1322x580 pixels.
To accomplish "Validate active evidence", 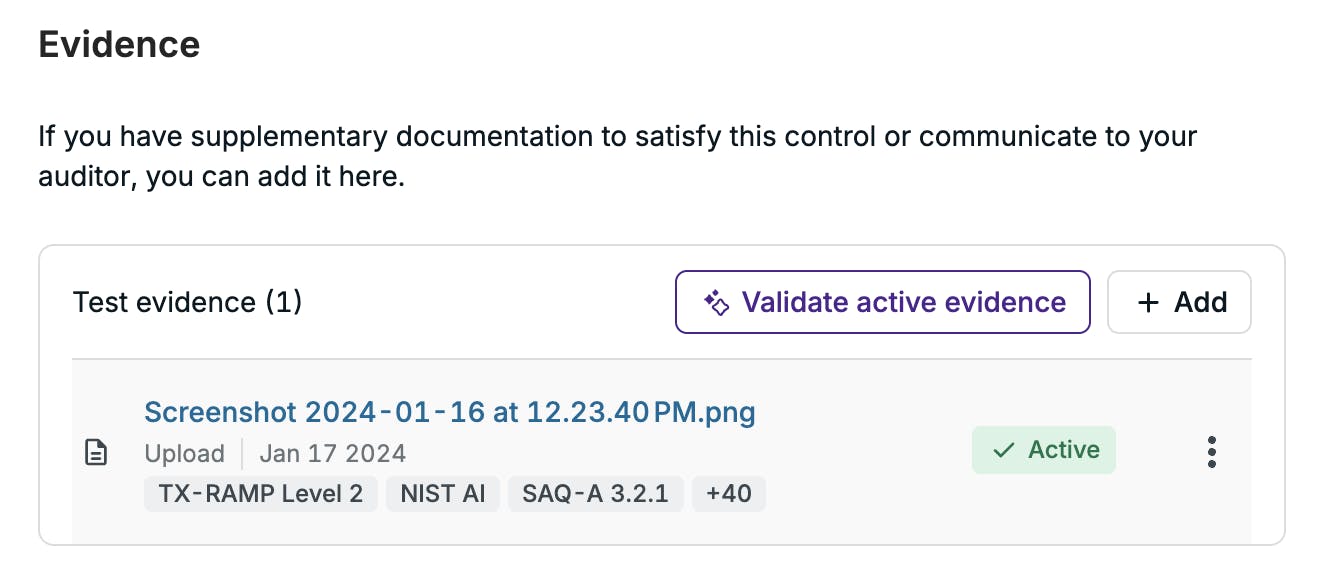I will pyautogui.click(x=883, y=302).
